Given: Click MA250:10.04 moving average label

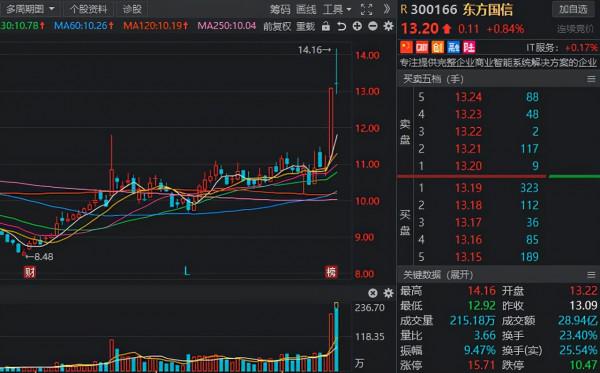Looking at the screenshot, I should coord(227,26).
